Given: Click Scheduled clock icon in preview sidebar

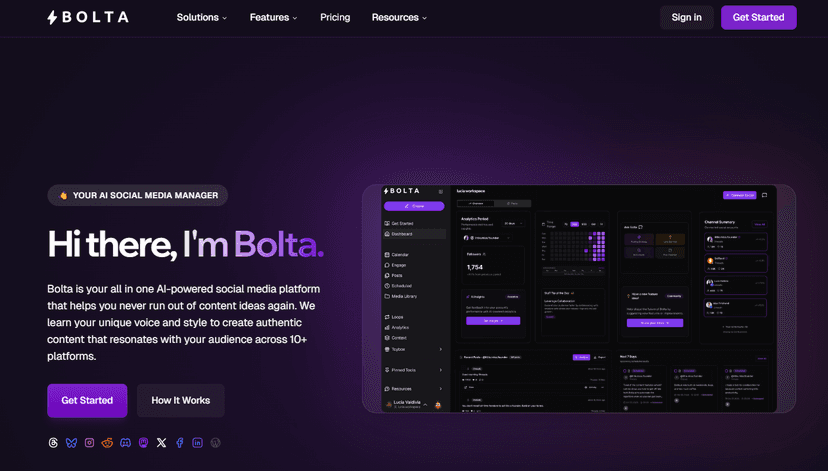Looking at the screenshot, I should coord(387,286).
